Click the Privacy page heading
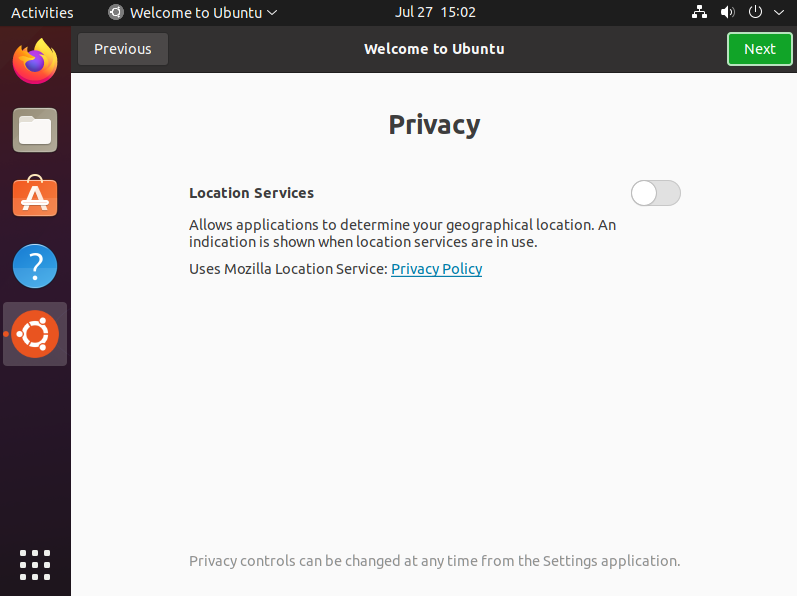The width and height of the screenshot is (797, 596). tap(434, 125)
